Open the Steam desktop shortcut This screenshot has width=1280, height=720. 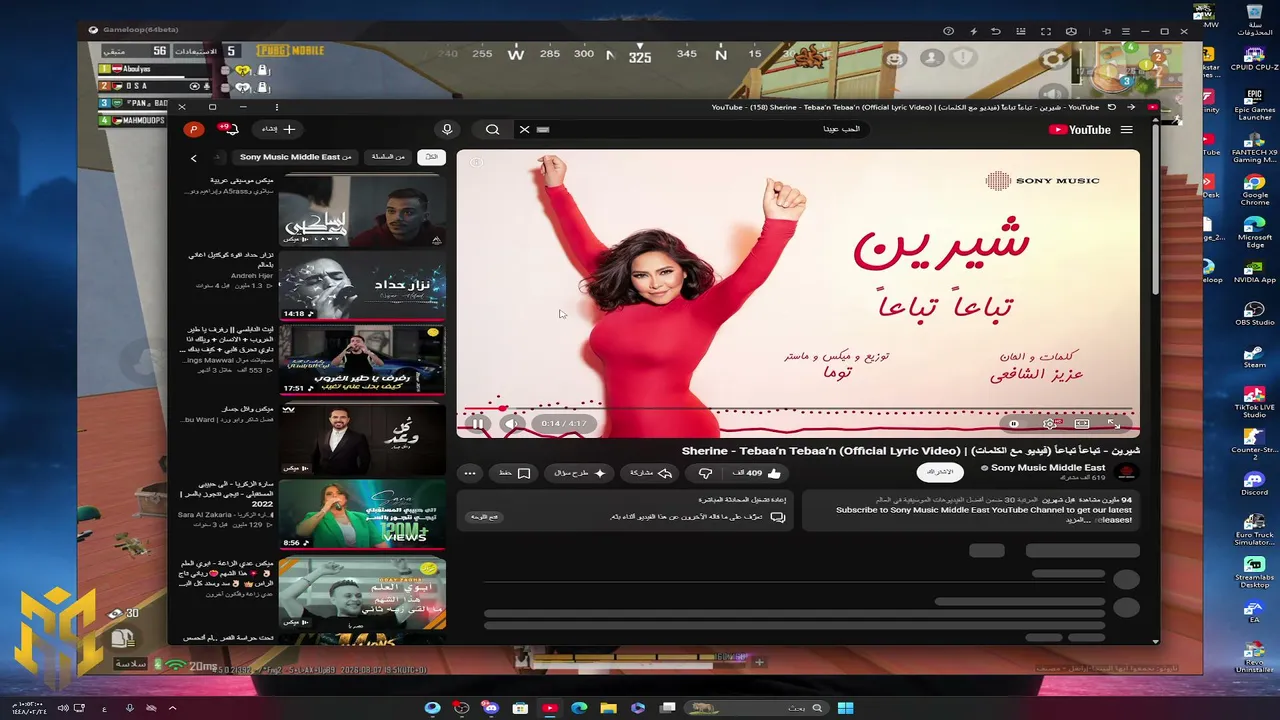point(1254,358)
